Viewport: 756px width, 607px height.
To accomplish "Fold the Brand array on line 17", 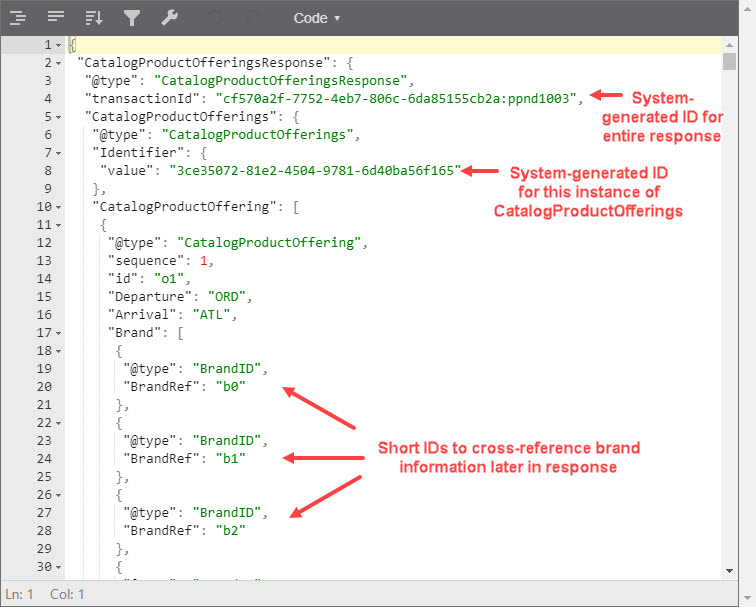I will 59,333.
